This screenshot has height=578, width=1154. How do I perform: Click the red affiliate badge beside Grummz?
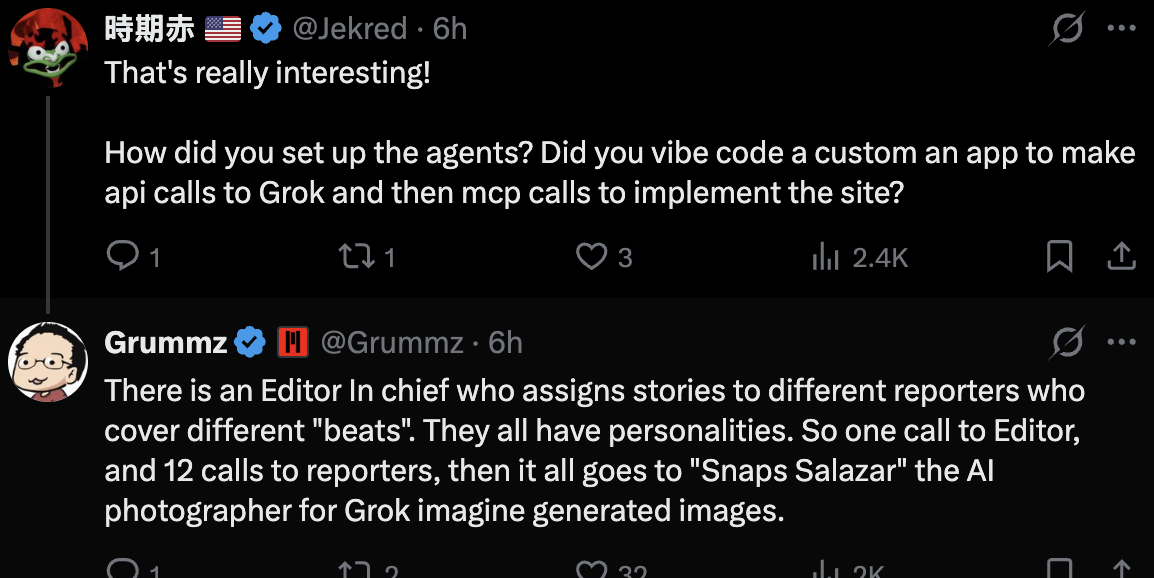[292, 343]
